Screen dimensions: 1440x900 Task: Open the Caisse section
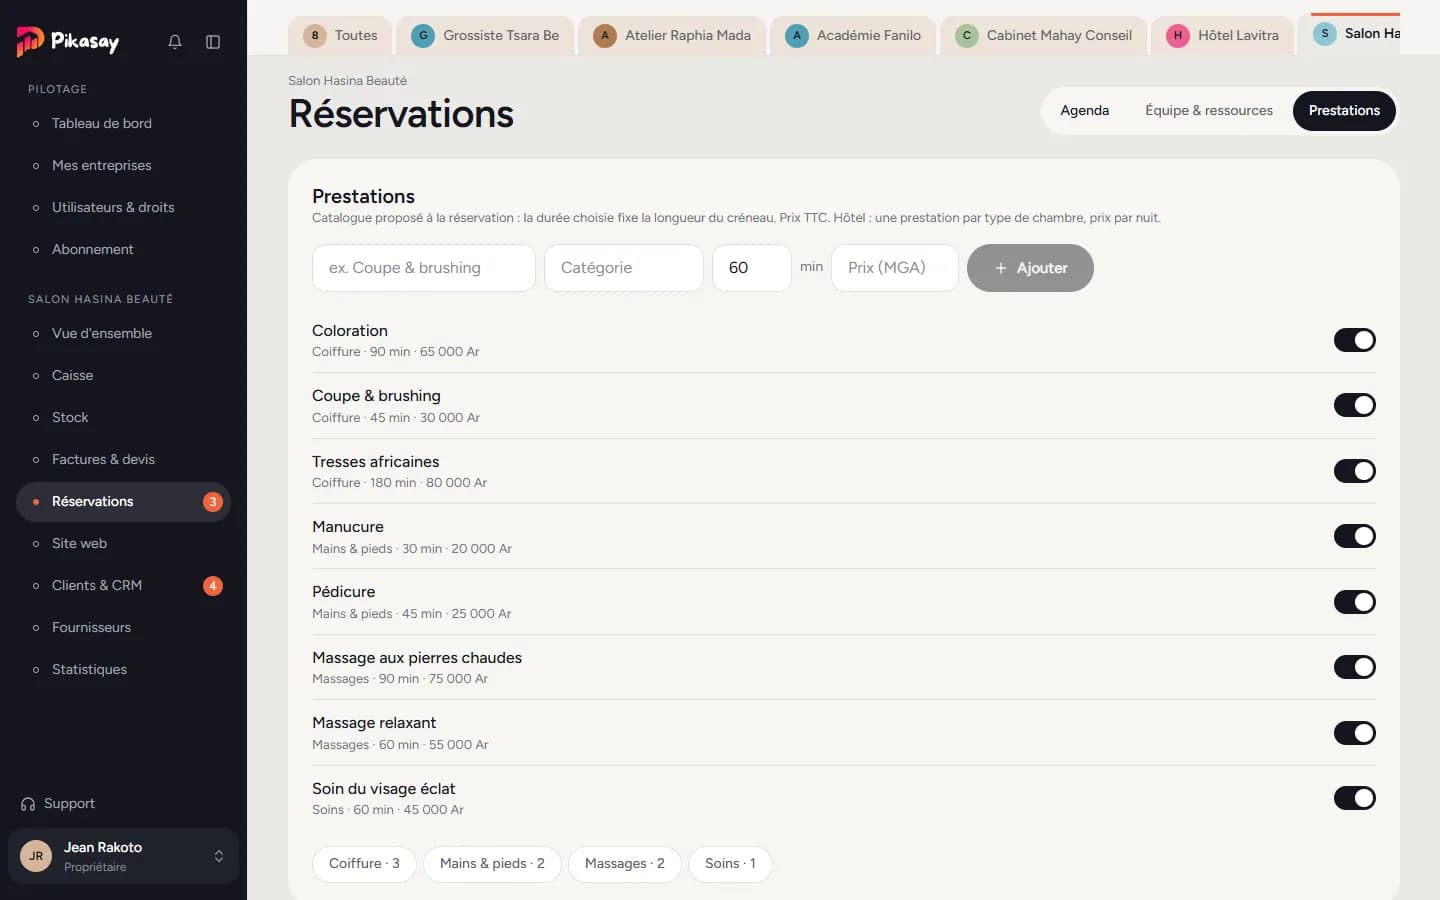(123, 376)
